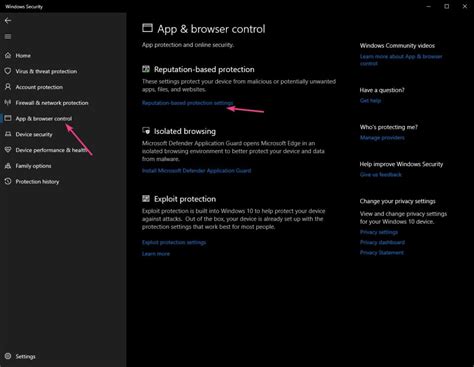Click the Family options people icon
Image resolution: width=474 pixels, height=367 pixels.
[x=8, y=166]
